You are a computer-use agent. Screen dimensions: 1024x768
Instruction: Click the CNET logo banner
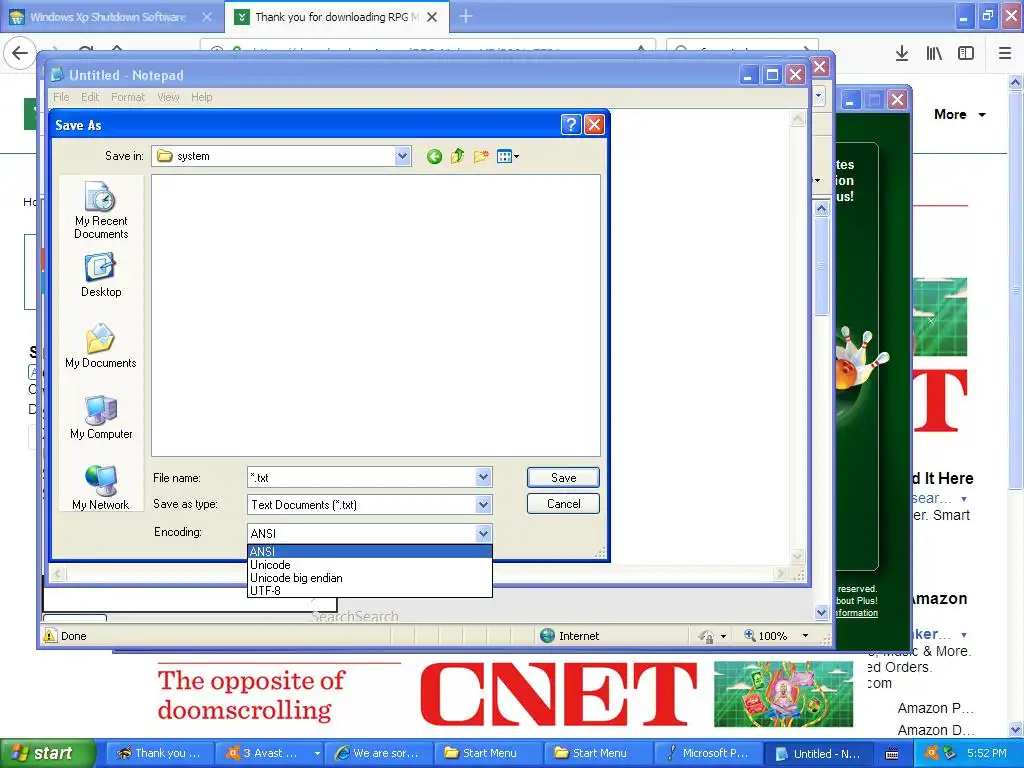pyautogui.click(x=558, y=694)
